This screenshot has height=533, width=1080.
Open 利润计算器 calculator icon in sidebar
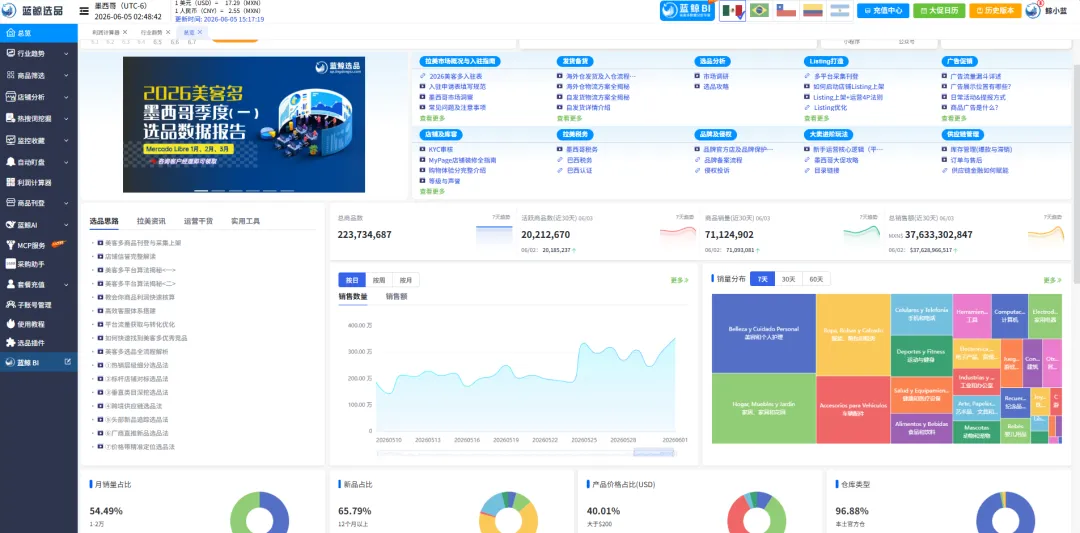[10, 182]
